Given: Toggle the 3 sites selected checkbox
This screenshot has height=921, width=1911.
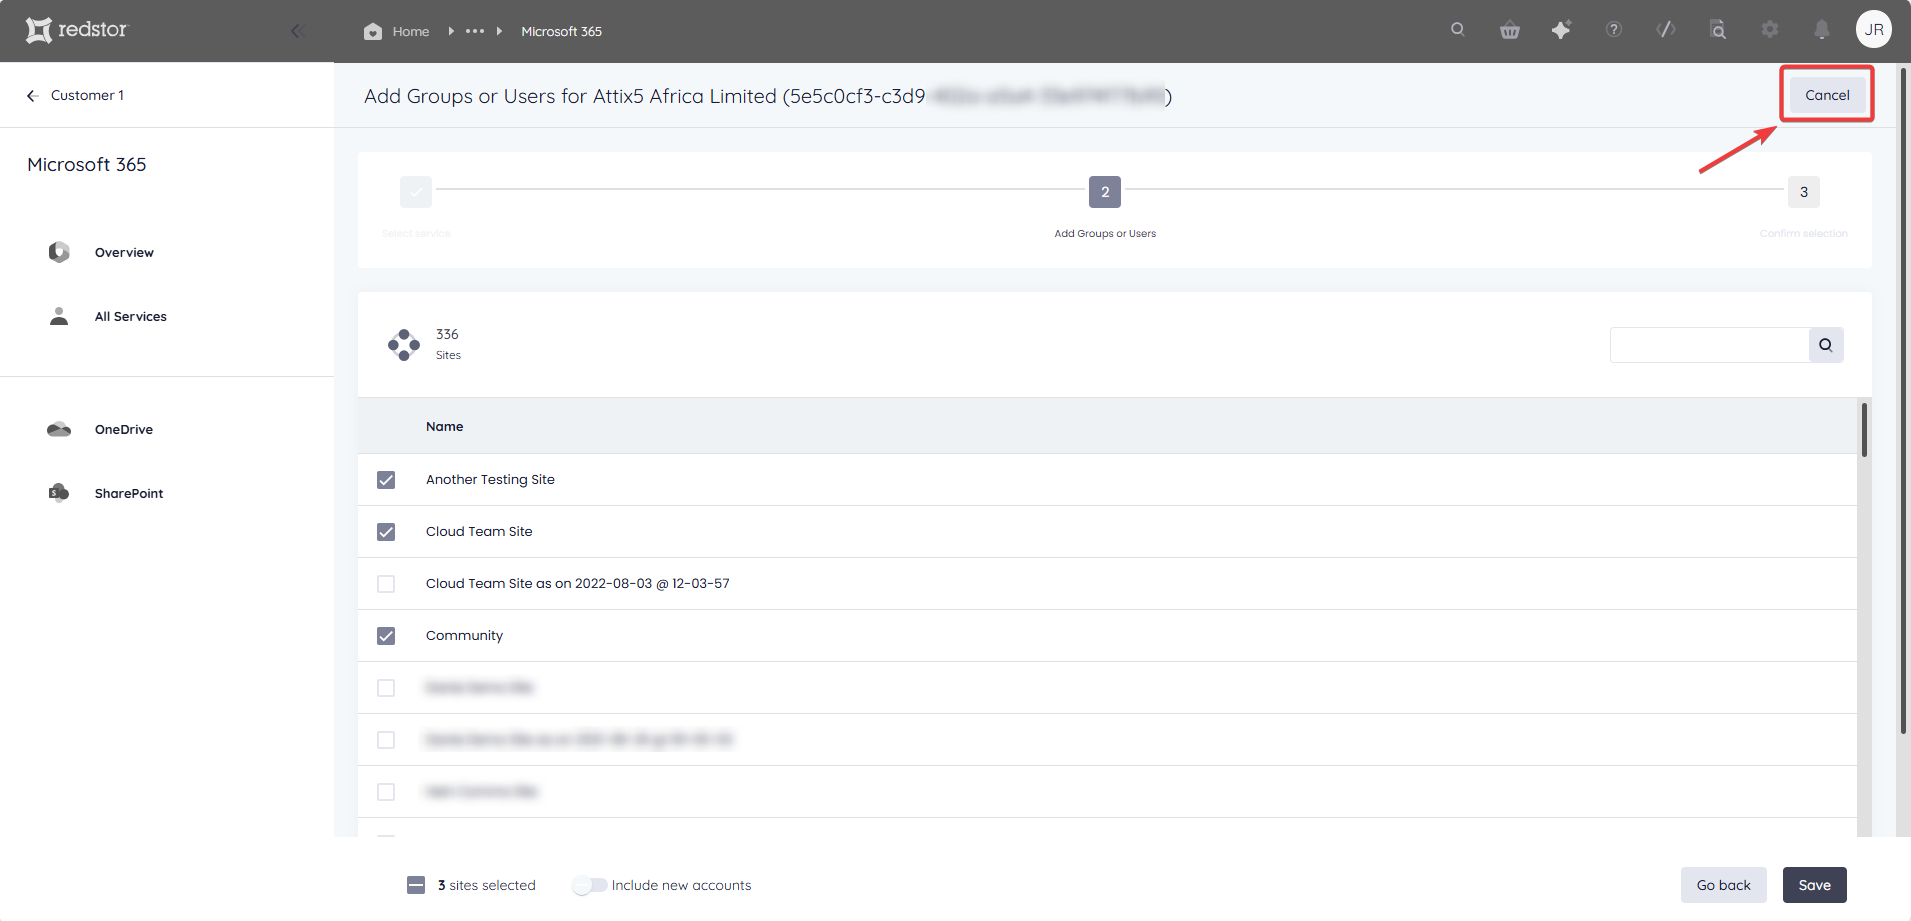Looking at the screenshot, I should pos(416,885).
